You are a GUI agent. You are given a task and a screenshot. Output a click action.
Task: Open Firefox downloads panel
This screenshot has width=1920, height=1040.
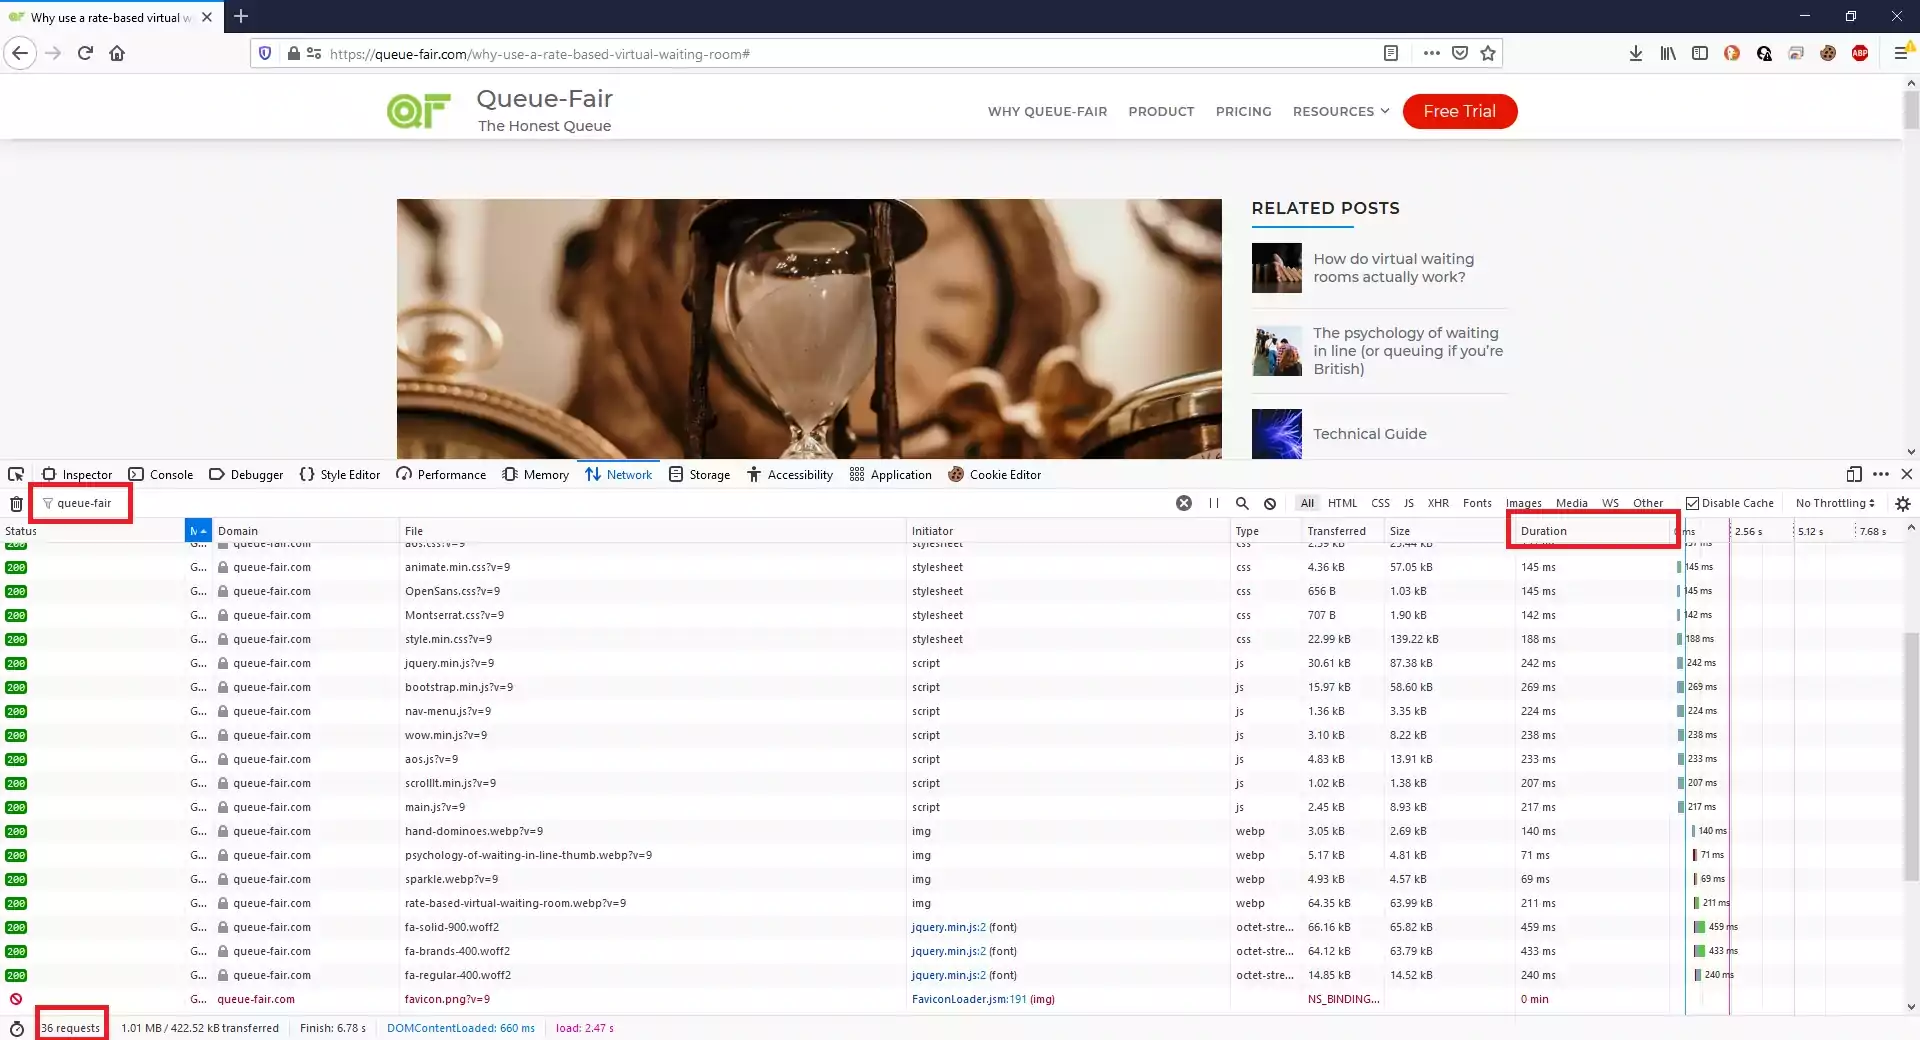1636,53
